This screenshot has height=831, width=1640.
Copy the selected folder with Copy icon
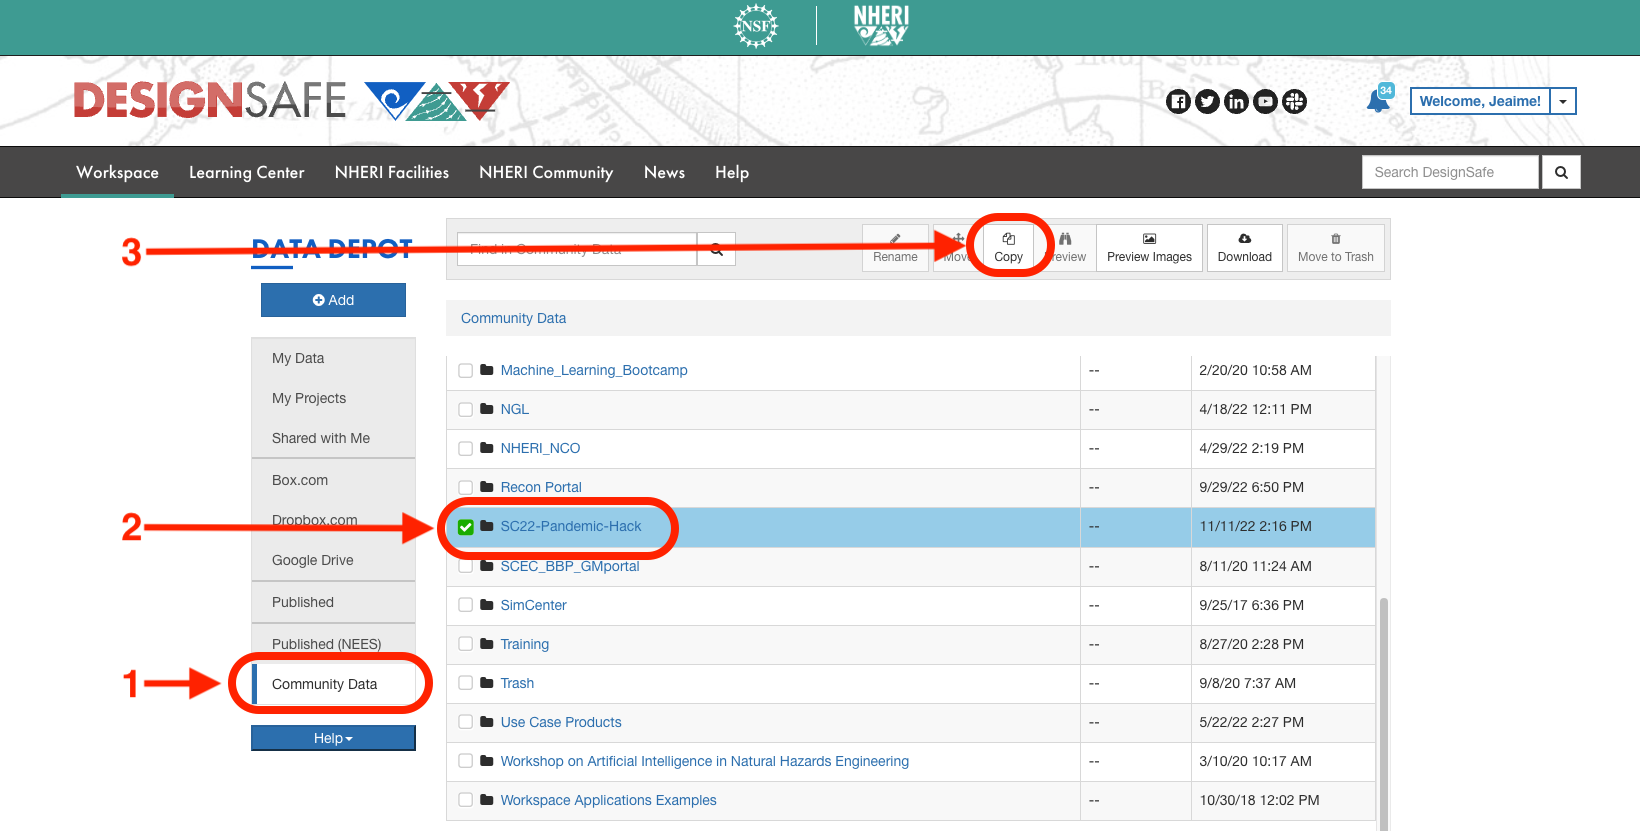click(1008, 247)
